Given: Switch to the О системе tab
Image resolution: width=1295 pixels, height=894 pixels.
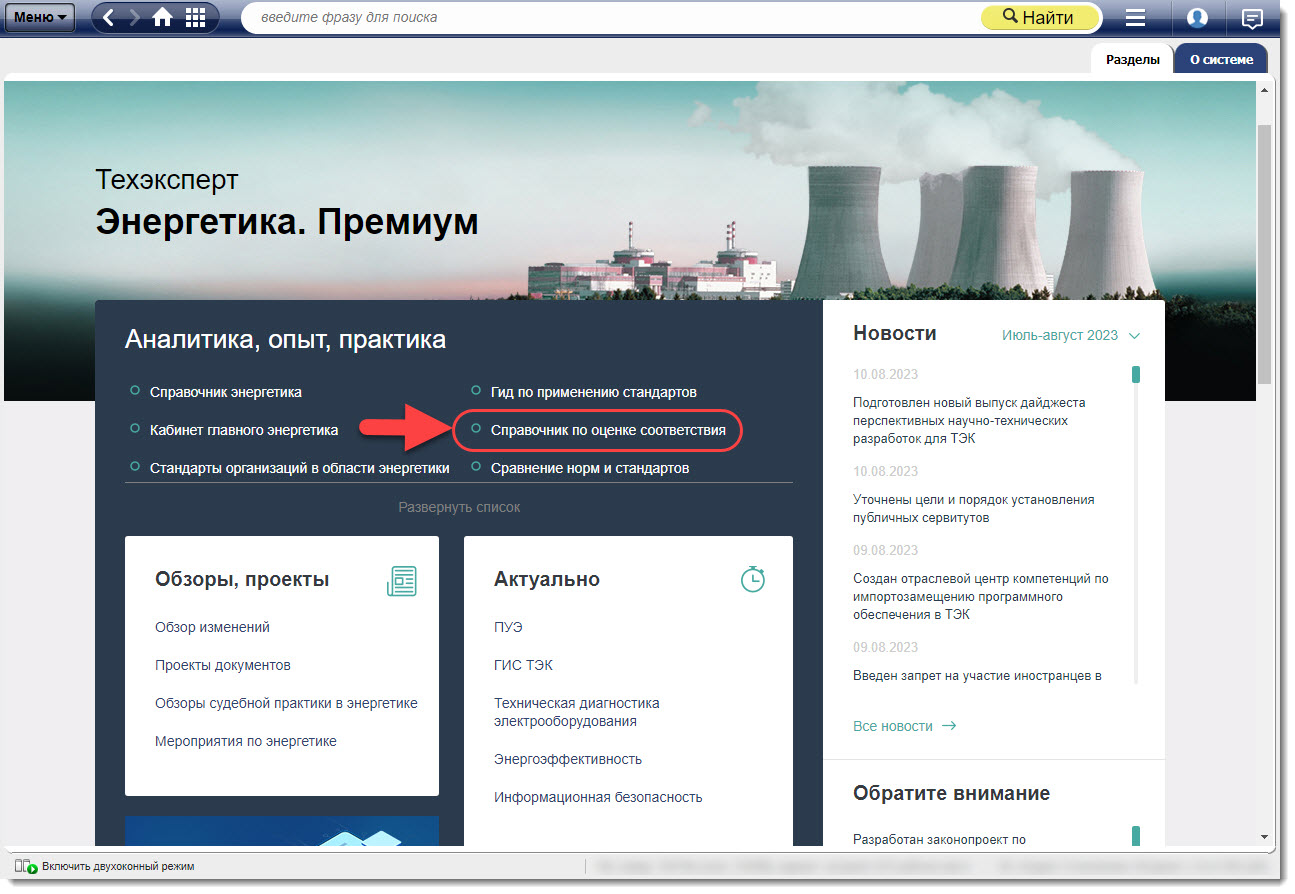Looking at the screenshot, I should [1221, 59].
